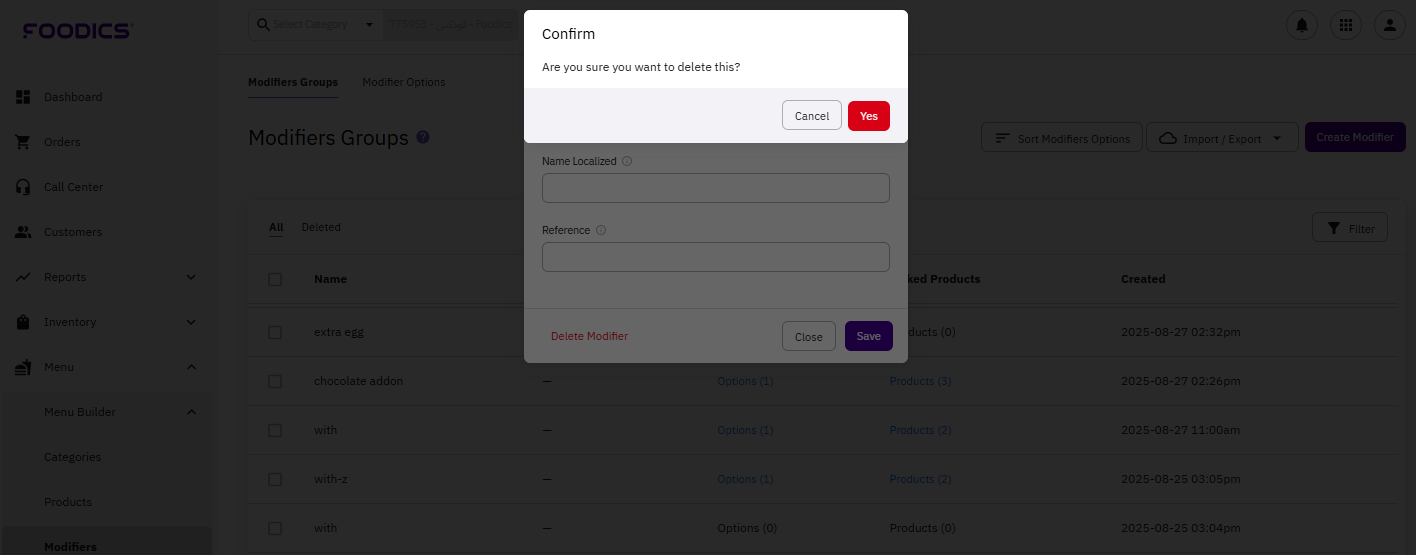
Task: Expand the Inventory sidebar section
Action: coord(191,322)
